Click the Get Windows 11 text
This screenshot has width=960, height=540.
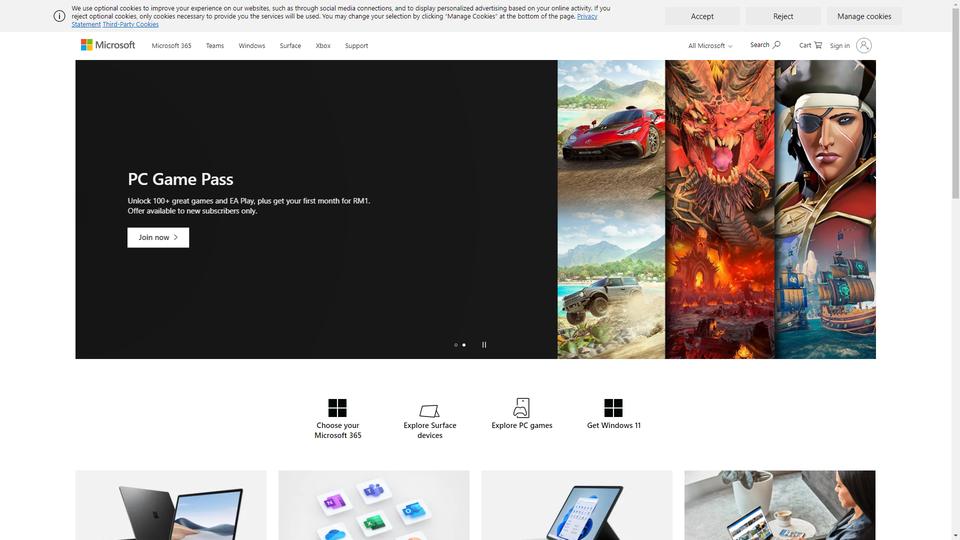pos(613,426)
